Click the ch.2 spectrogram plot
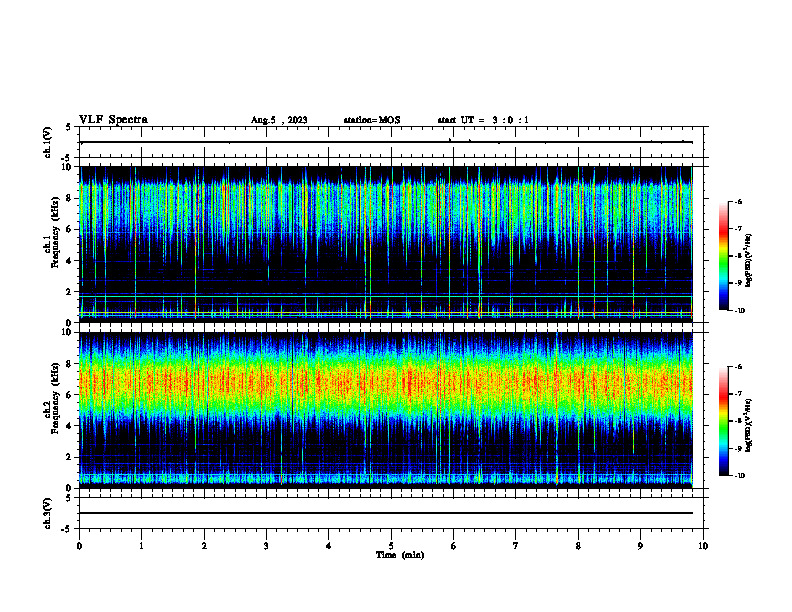Screen dimensions: 792x612 (386, 410)
